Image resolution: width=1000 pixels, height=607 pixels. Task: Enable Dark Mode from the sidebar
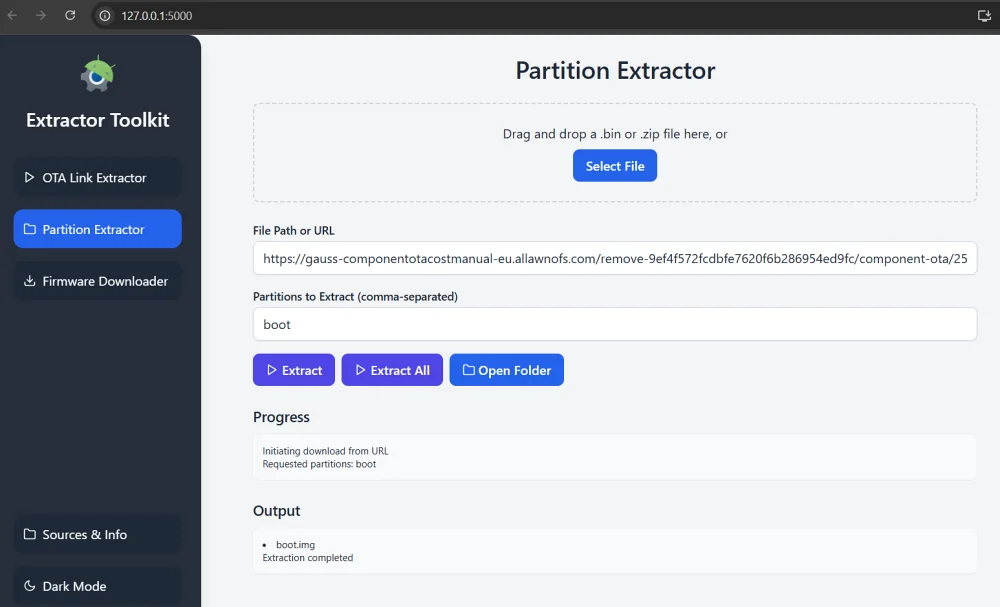coord(97,586)
